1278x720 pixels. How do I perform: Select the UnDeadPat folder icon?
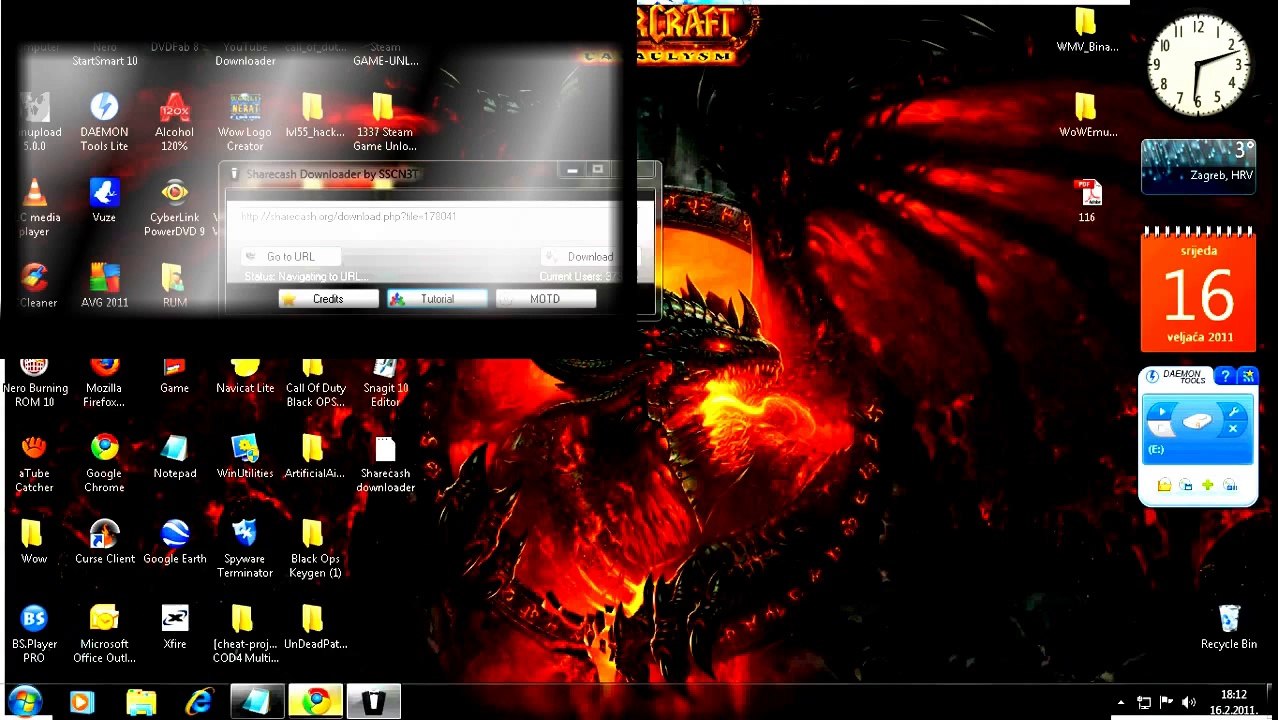click(x=315, y=626)
